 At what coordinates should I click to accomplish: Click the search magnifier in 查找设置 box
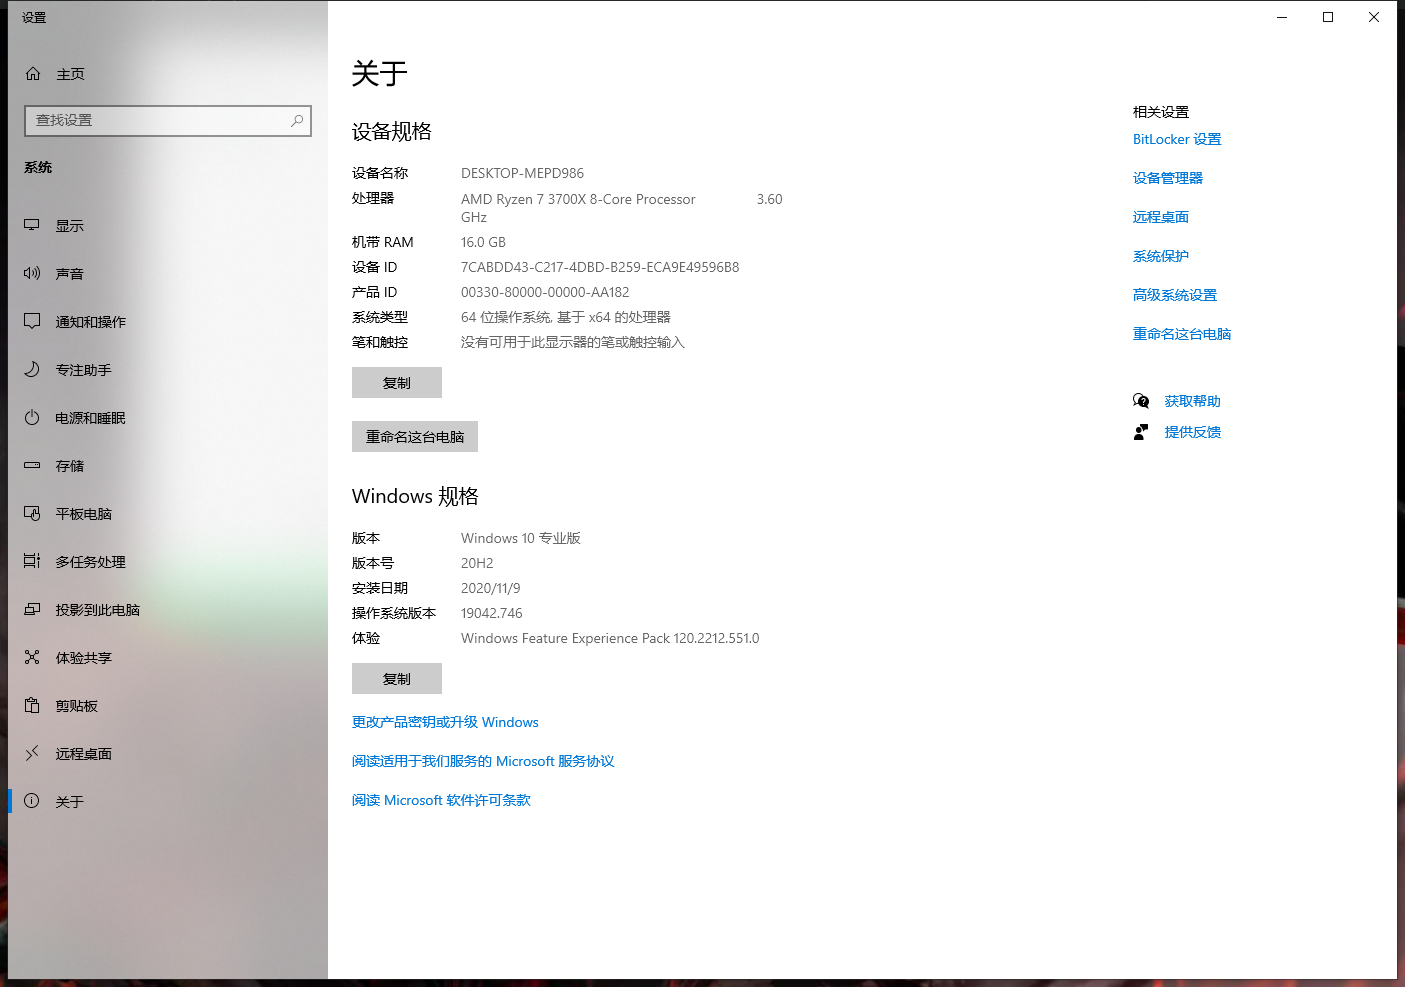point(297,121)
